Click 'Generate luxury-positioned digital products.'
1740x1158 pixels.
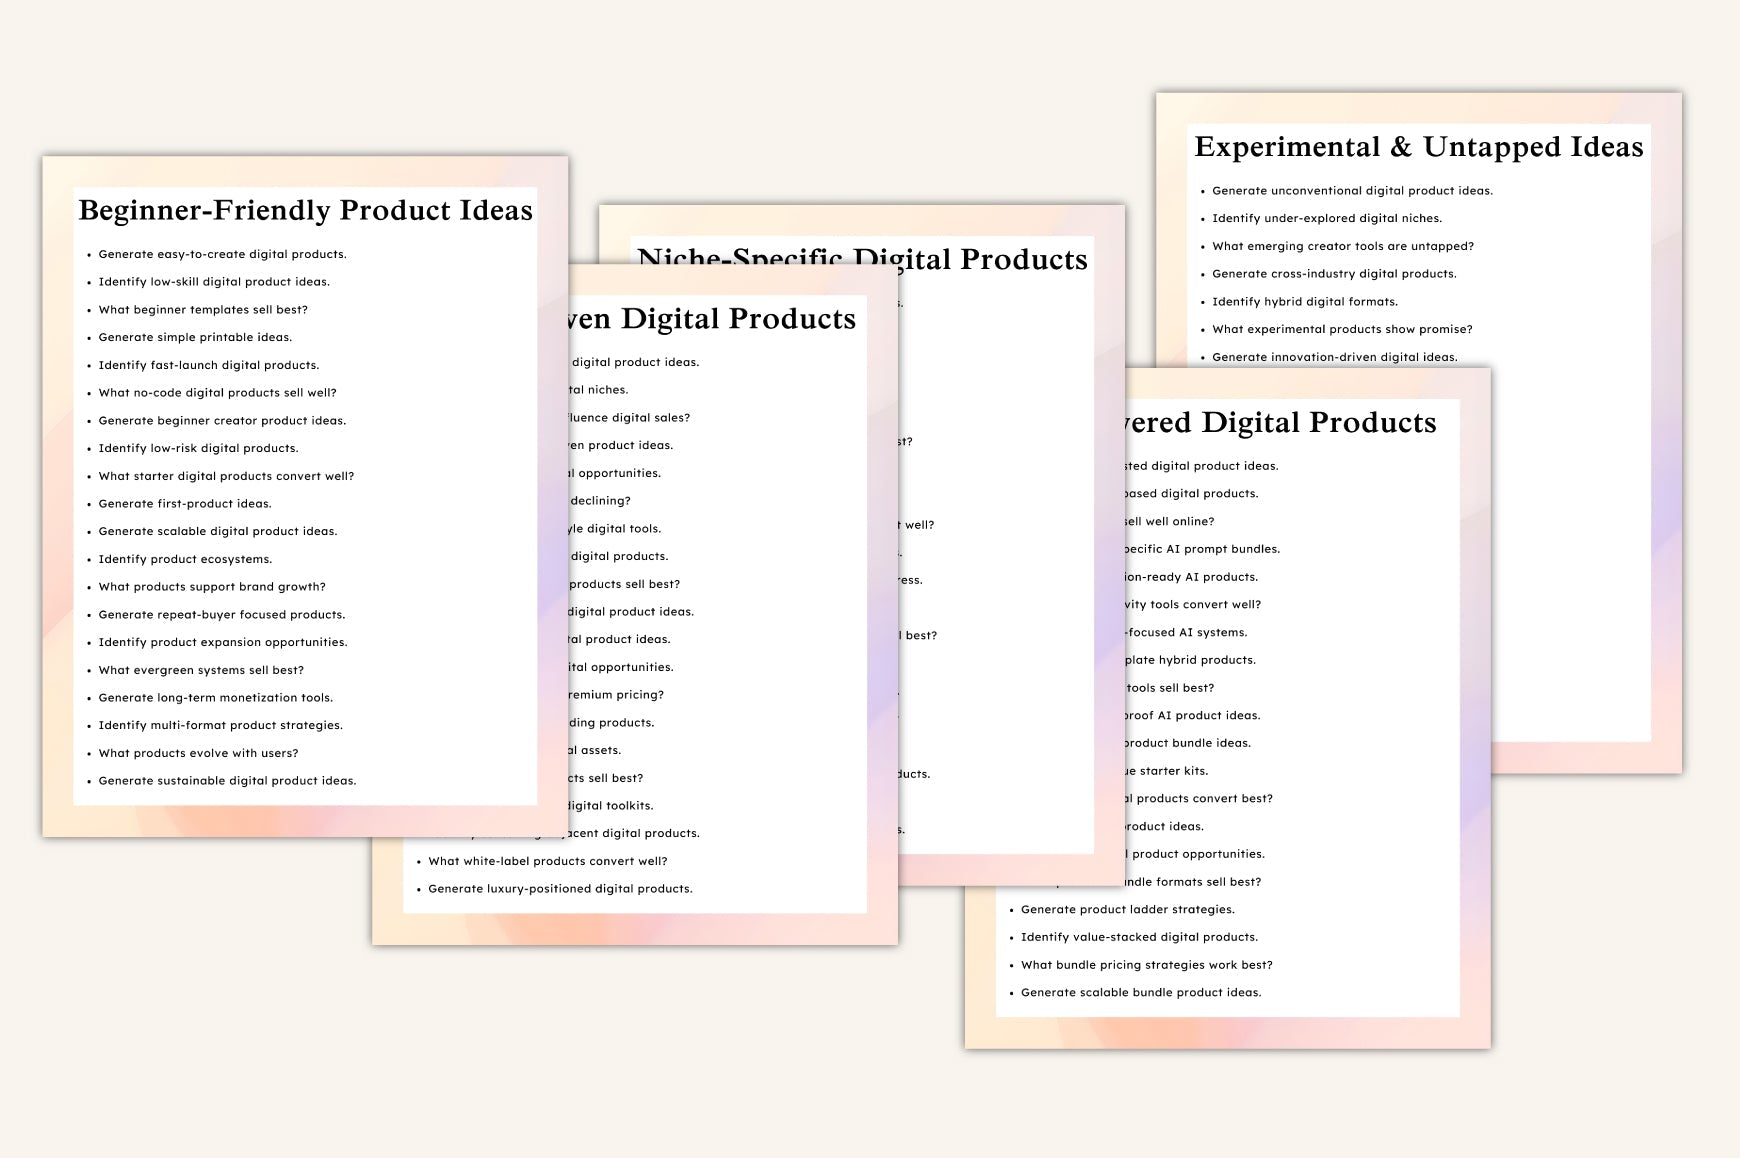point(560,889)
